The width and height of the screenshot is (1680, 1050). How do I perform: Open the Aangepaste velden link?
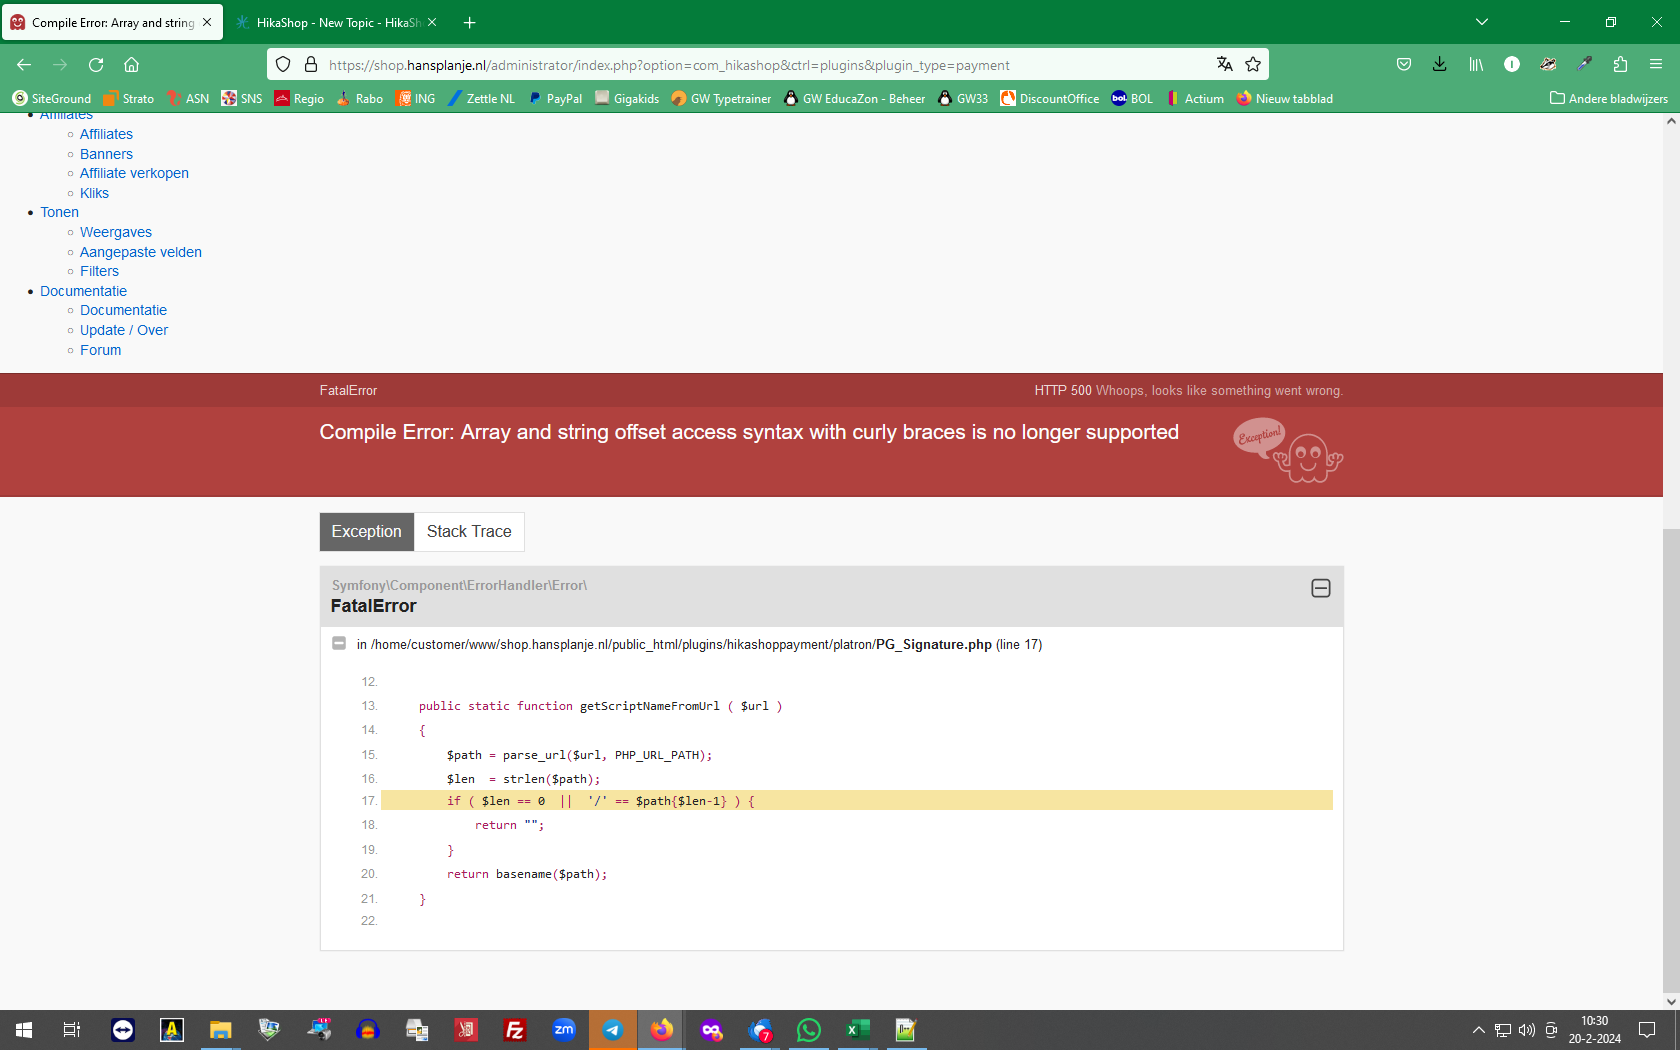[x=141, y=252]
